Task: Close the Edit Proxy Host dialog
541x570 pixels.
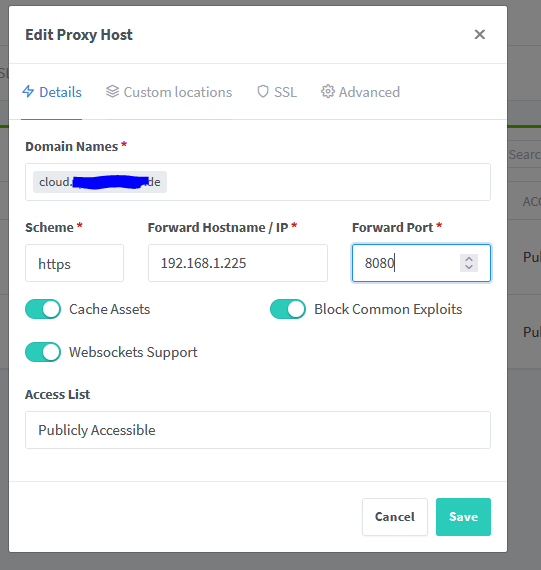Action: (480, 35)
